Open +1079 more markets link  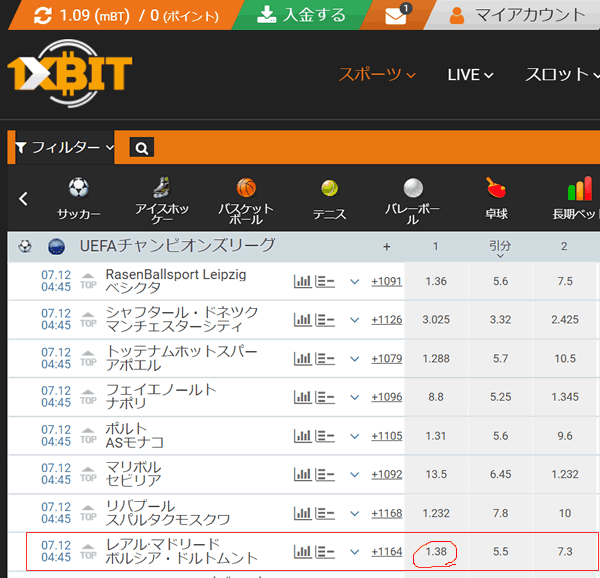[x=386, y=359]
